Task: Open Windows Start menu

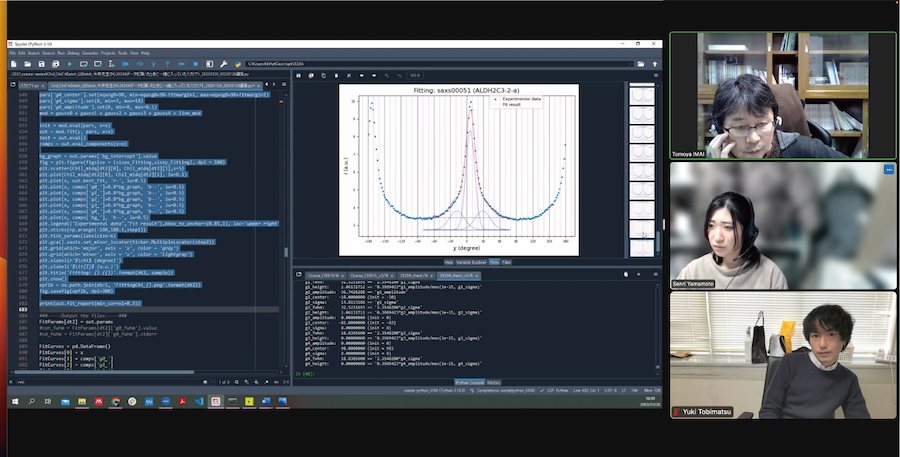Action: [15, 402]
